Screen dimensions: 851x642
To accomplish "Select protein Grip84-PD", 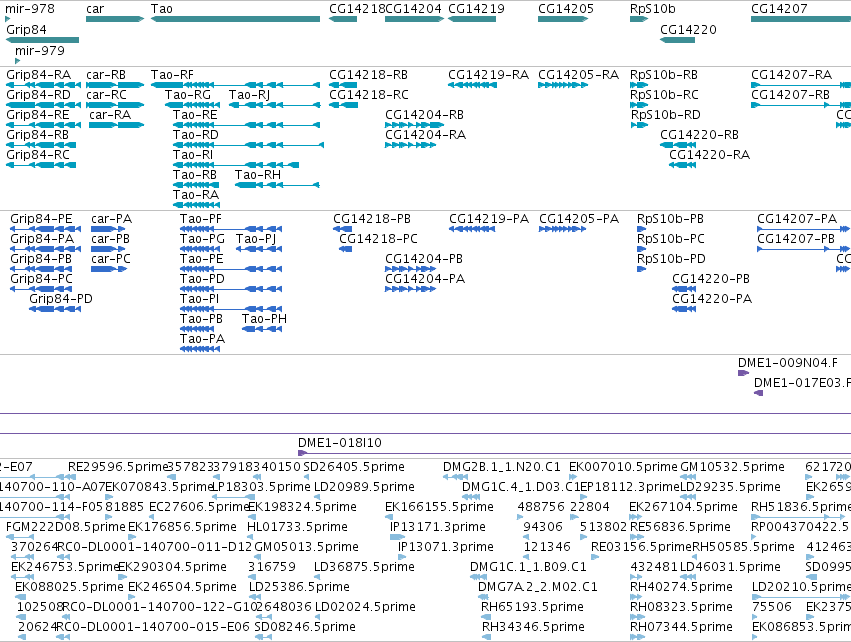I will (55, 309).
